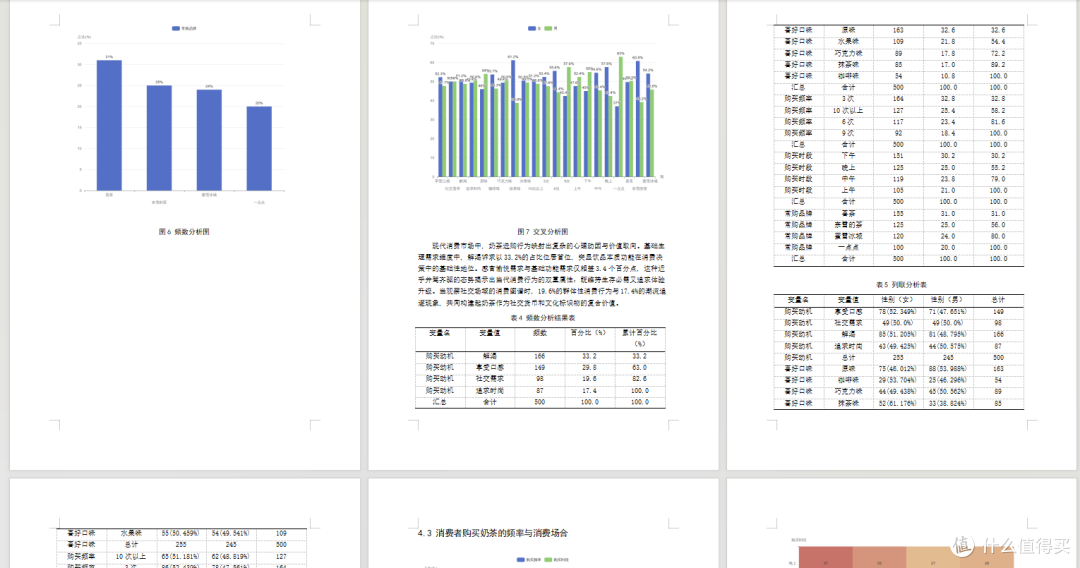Click the cell "78(52.349%)" in 表5
The image size is (1080, 568).
tap(897, 312)
